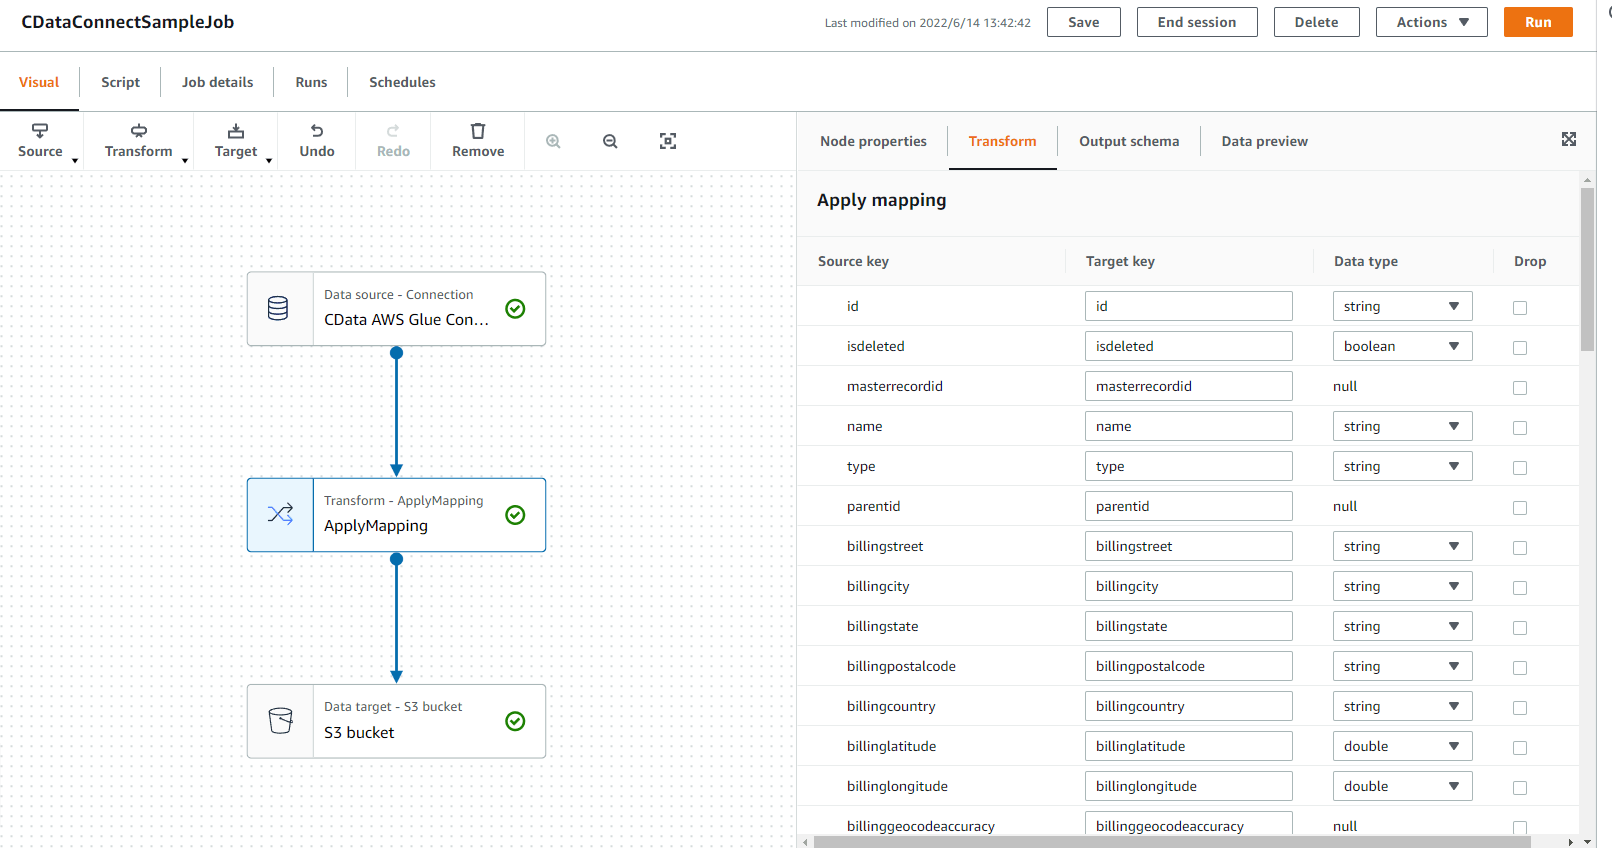The height and width of the screenshot is (848, 1612).
Task: Zoom out of the job canvas
Action: 610,141
